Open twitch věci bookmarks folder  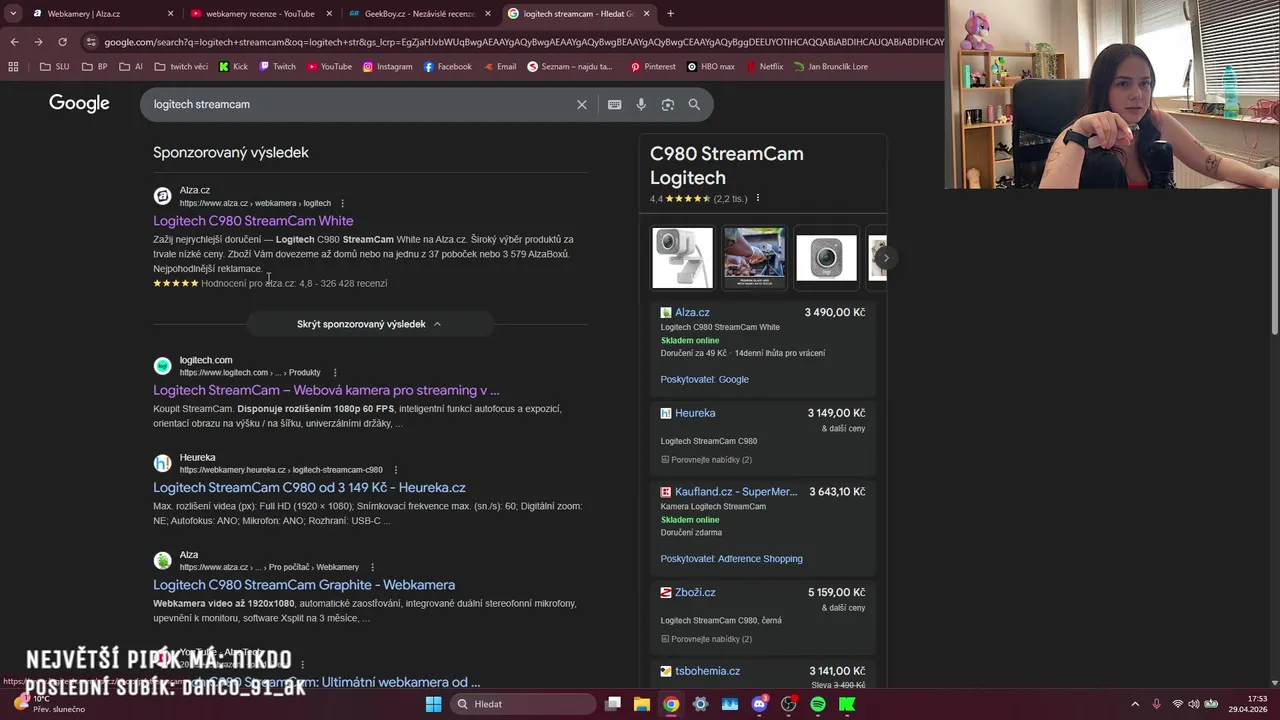pyautogui.click(x=180, y=67)
